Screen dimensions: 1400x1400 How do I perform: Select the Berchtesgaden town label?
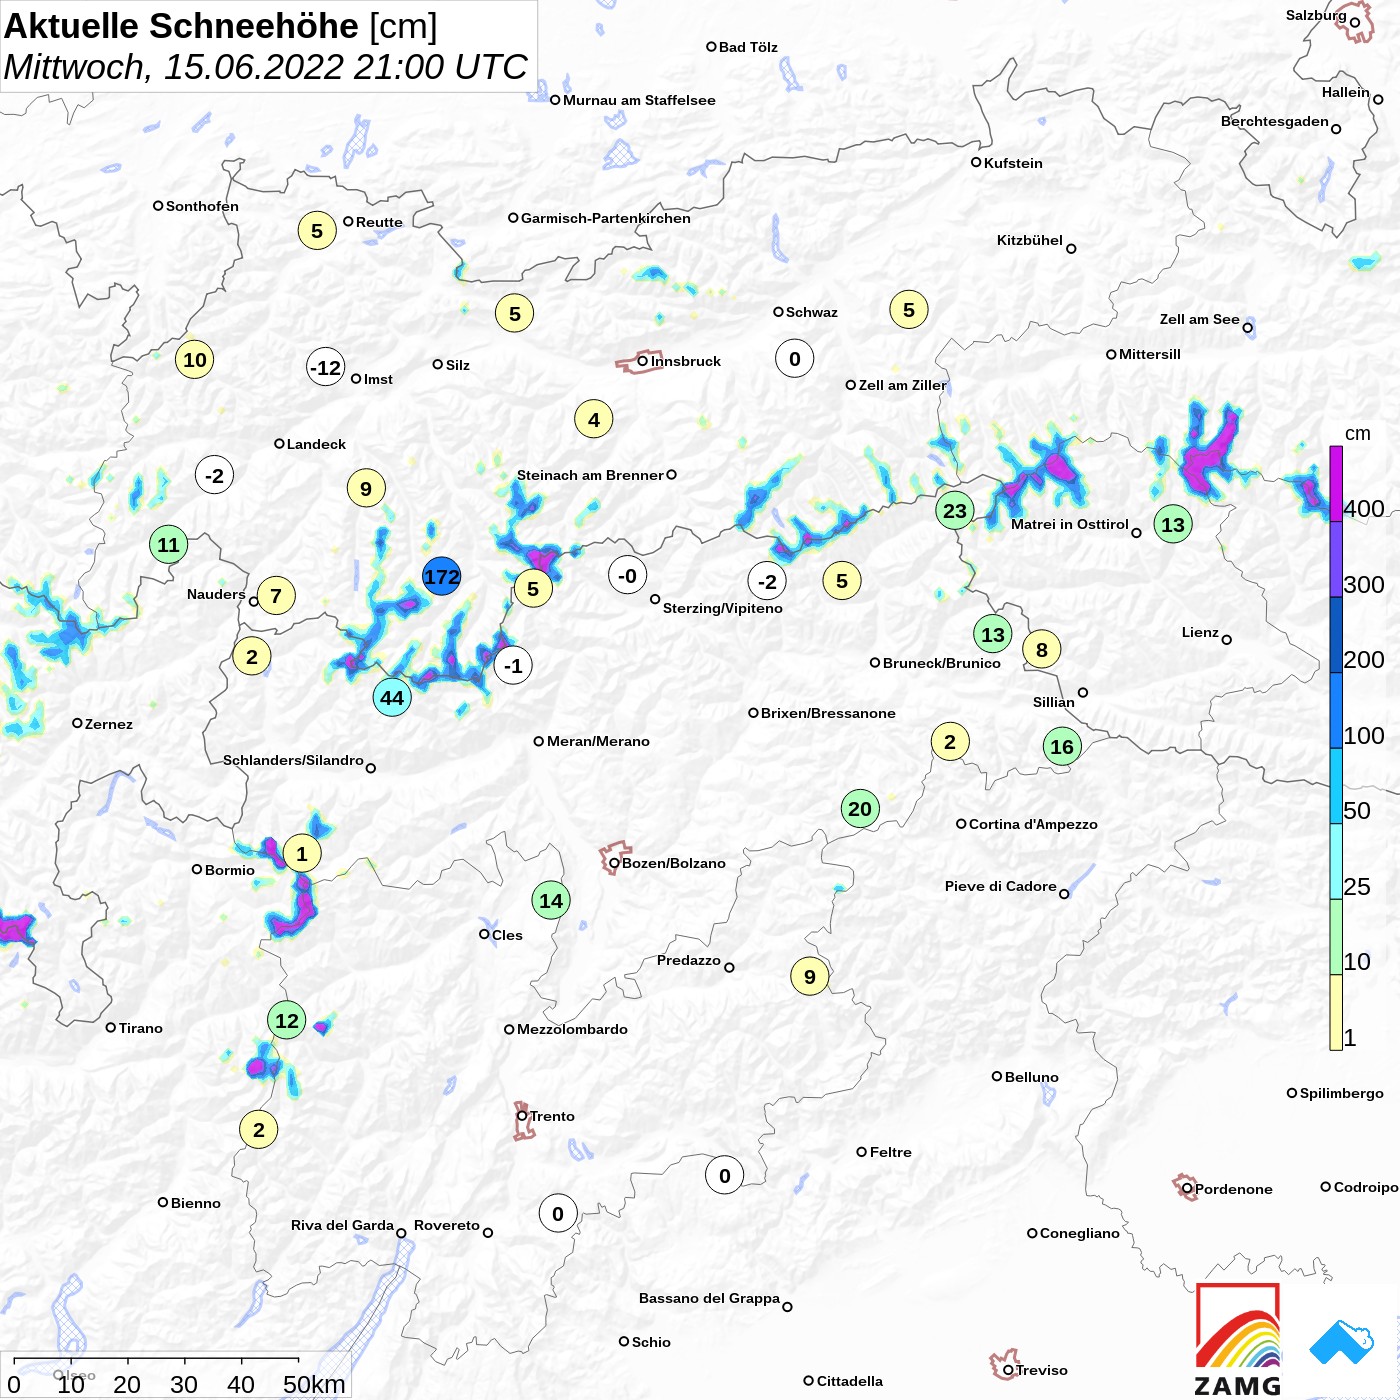[x=1275, y=121]
